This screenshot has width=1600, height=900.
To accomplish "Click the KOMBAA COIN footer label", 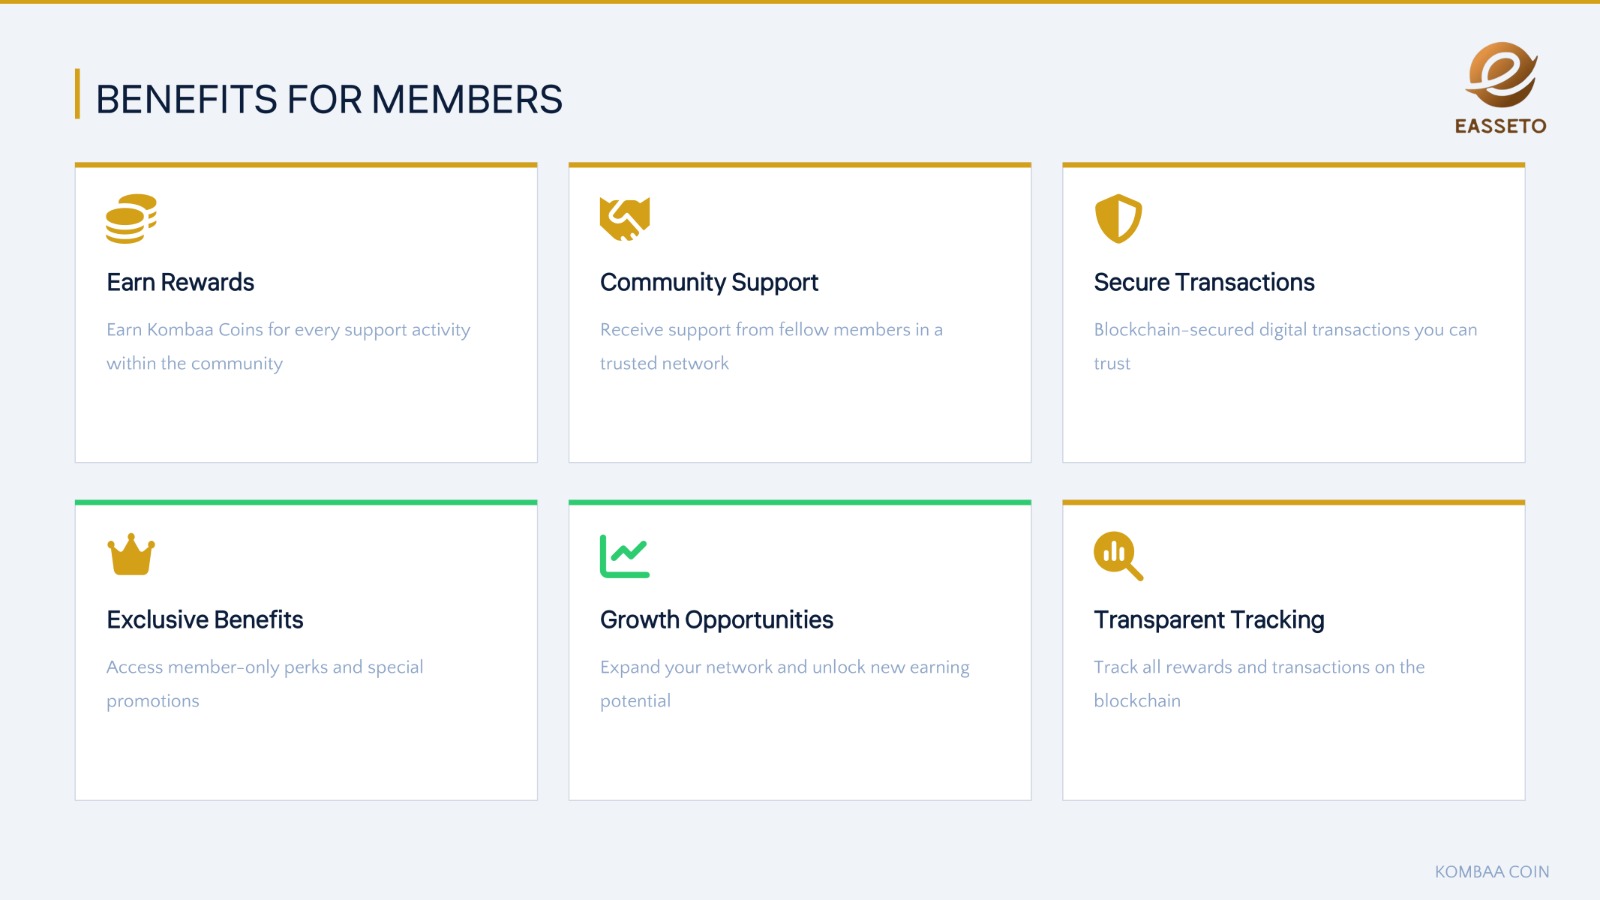I will pos(1492,872).
